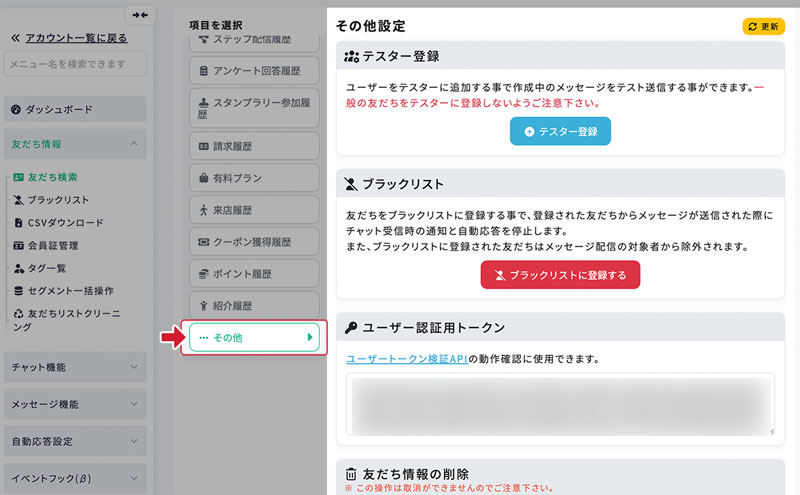Open 会員証管理 from the sidebar

52,245
